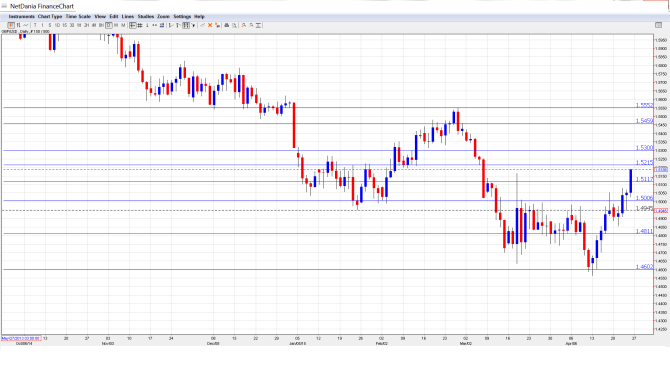The image size is (670, 377).
Task: Click the stacked-bars toolbar icon
Action: 162,26
